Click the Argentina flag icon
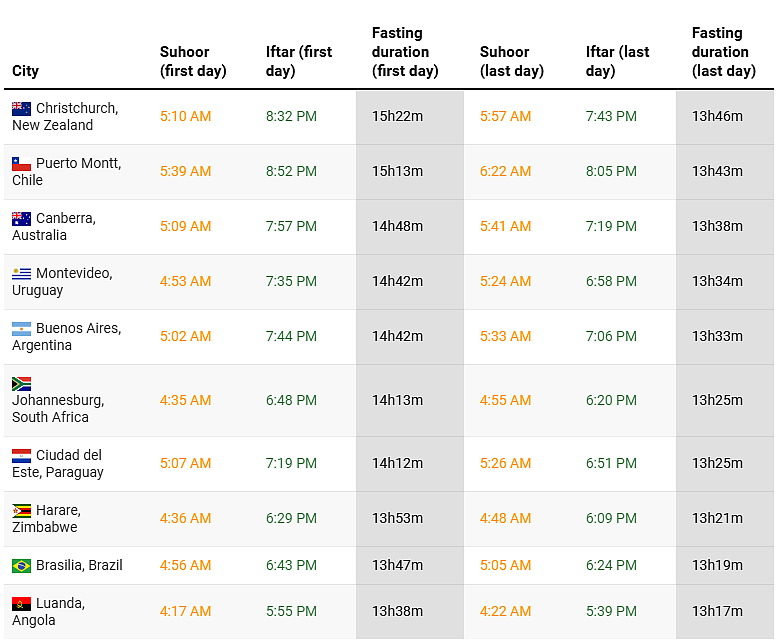 [22, 328]
